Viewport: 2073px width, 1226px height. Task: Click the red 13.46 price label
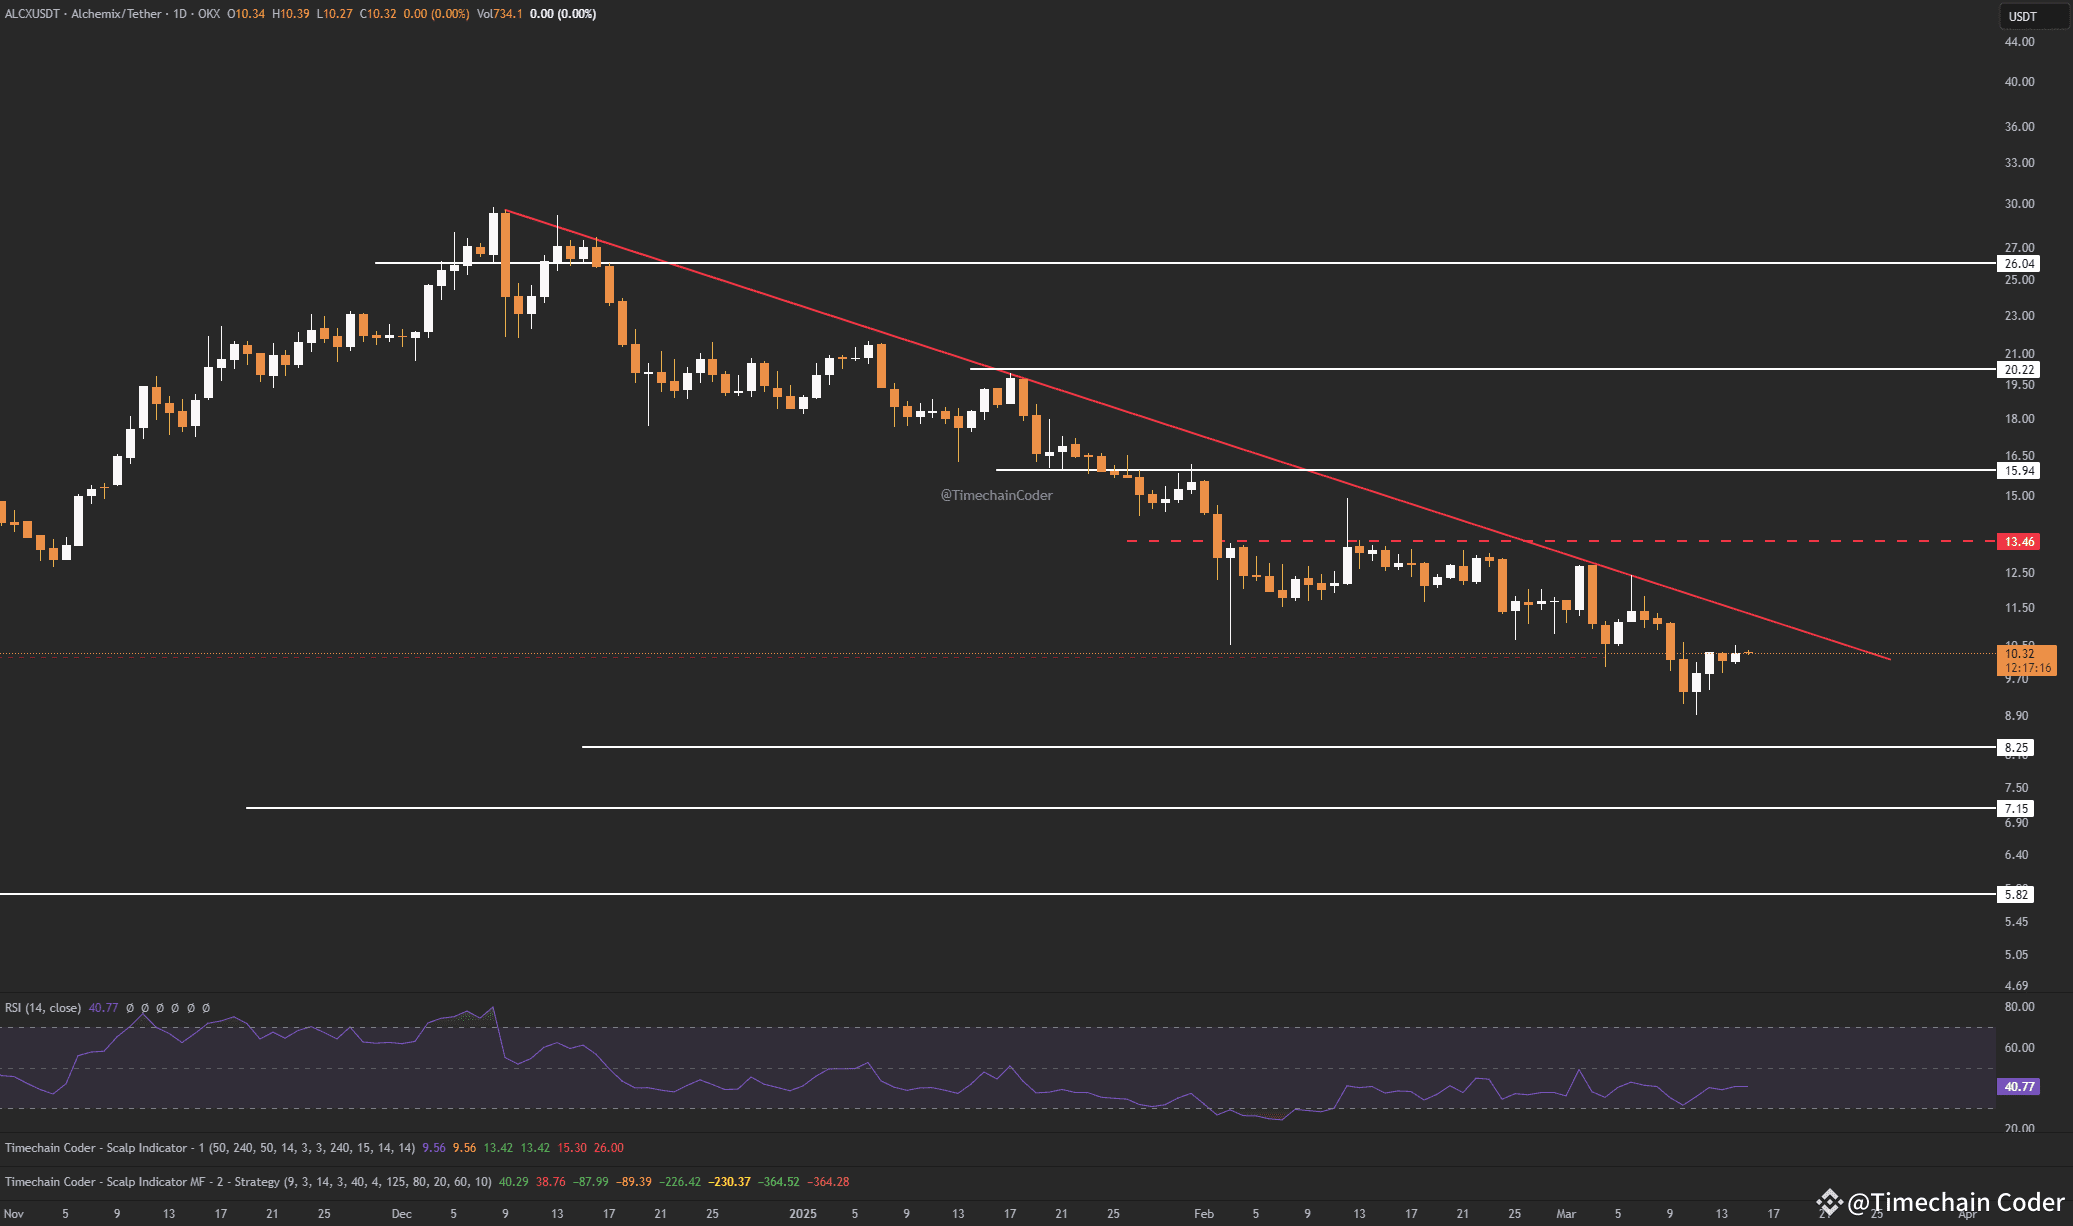coord(2018,542)
